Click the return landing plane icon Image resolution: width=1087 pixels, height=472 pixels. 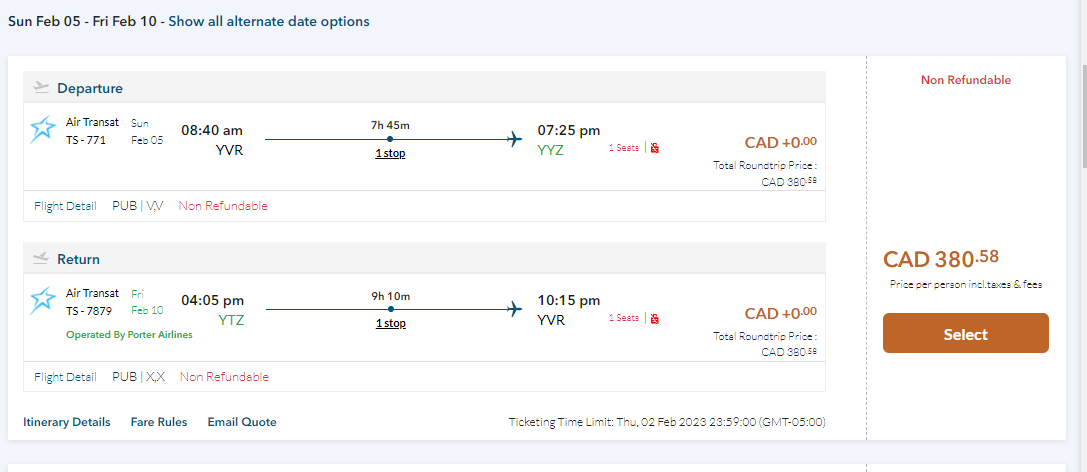[41, 259]
